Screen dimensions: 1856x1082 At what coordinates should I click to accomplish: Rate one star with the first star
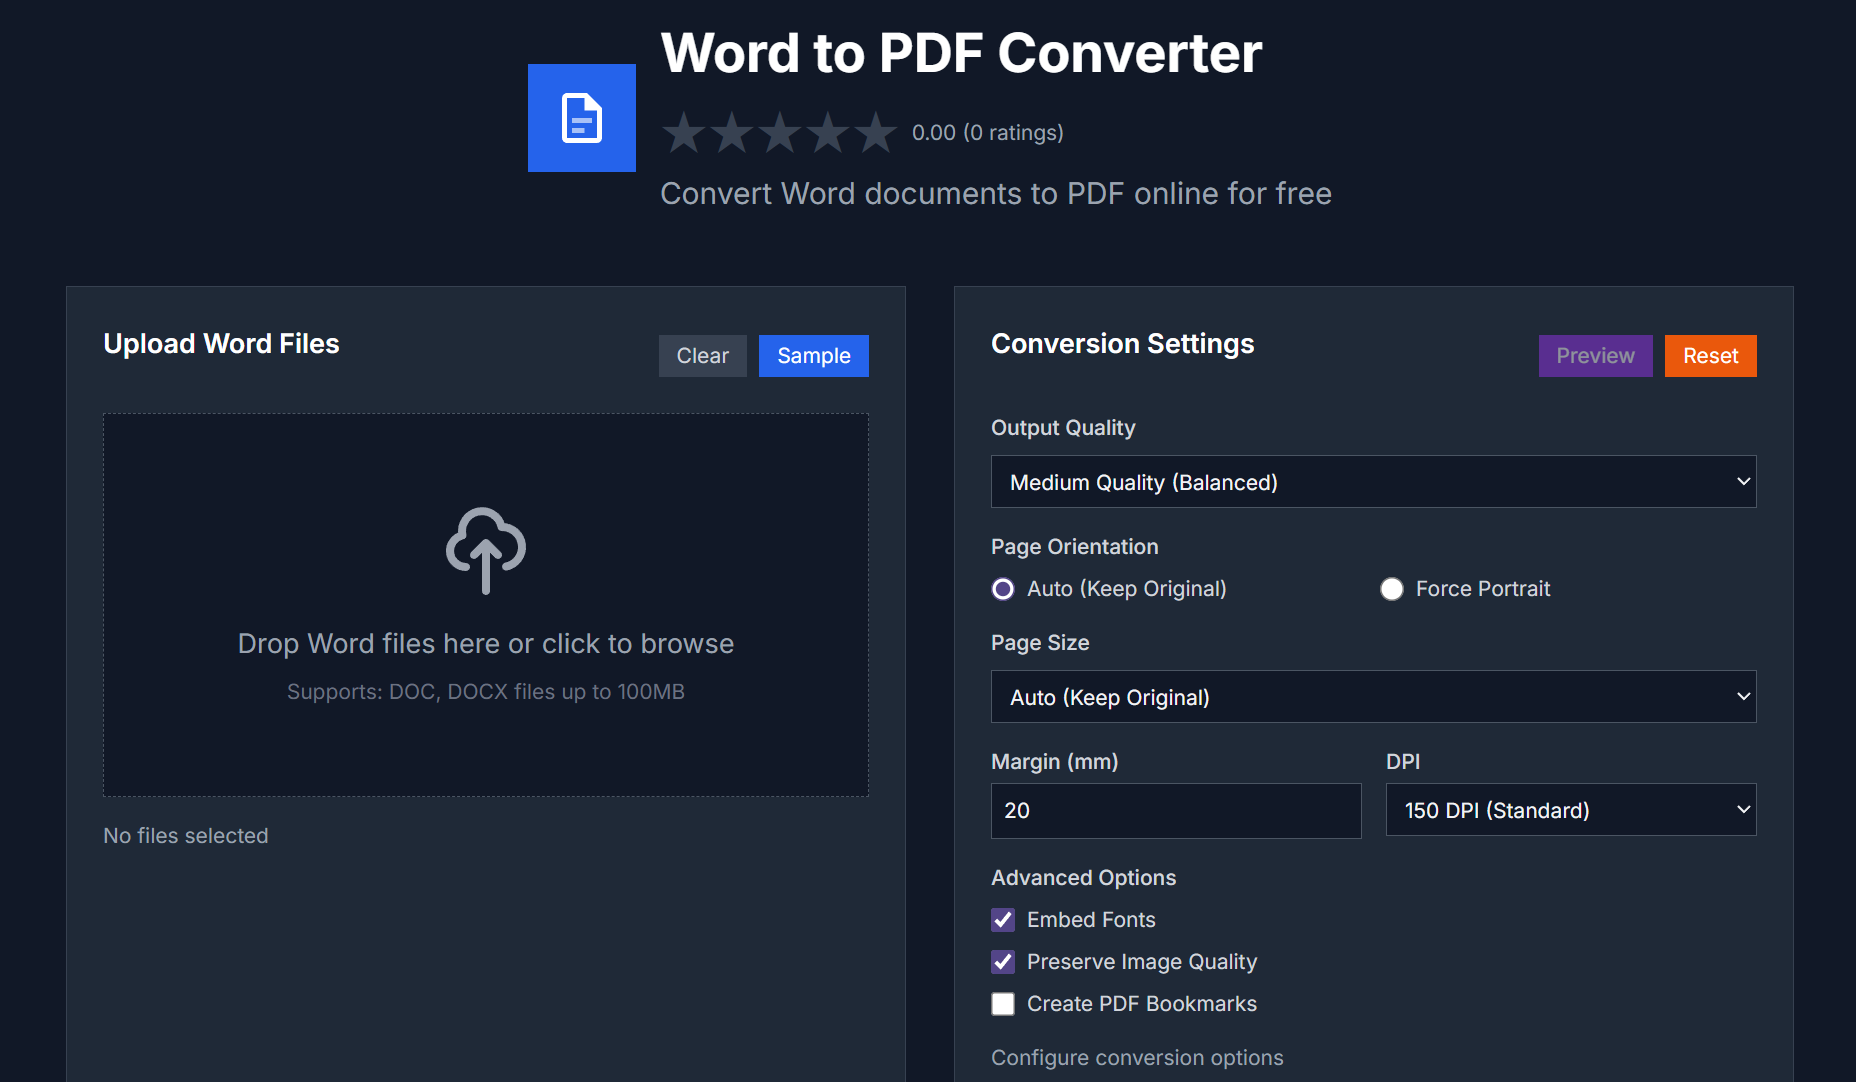point(684,132)
